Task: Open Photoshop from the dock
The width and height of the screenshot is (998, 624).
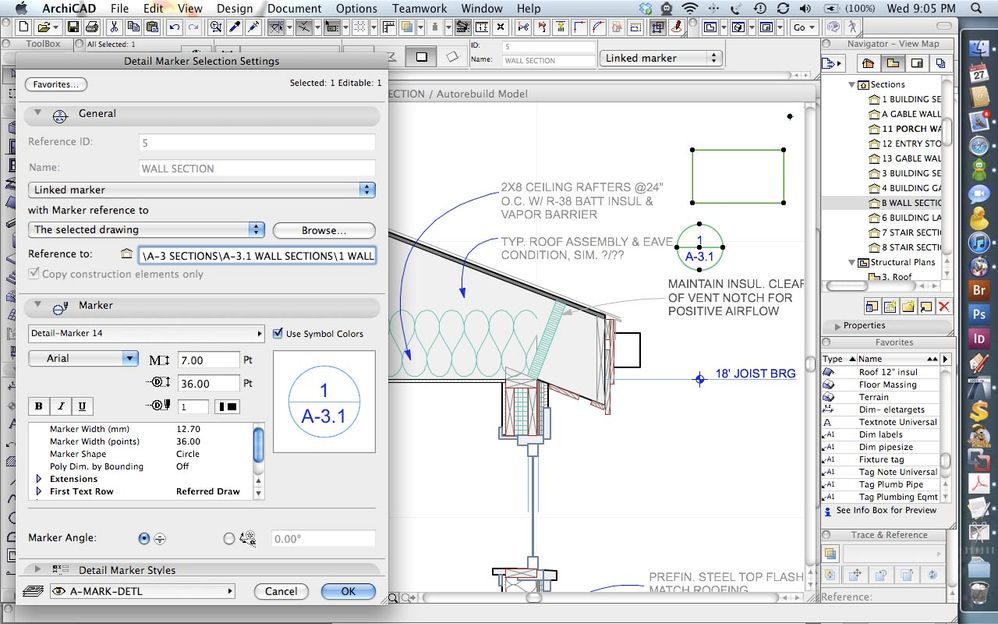Action: 979,314
